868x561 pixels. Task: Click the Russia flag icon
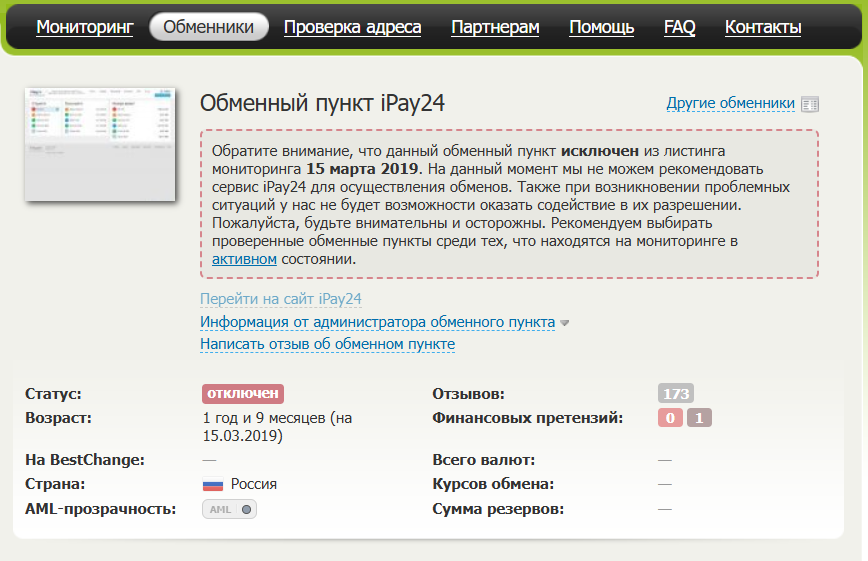[213, 485]
